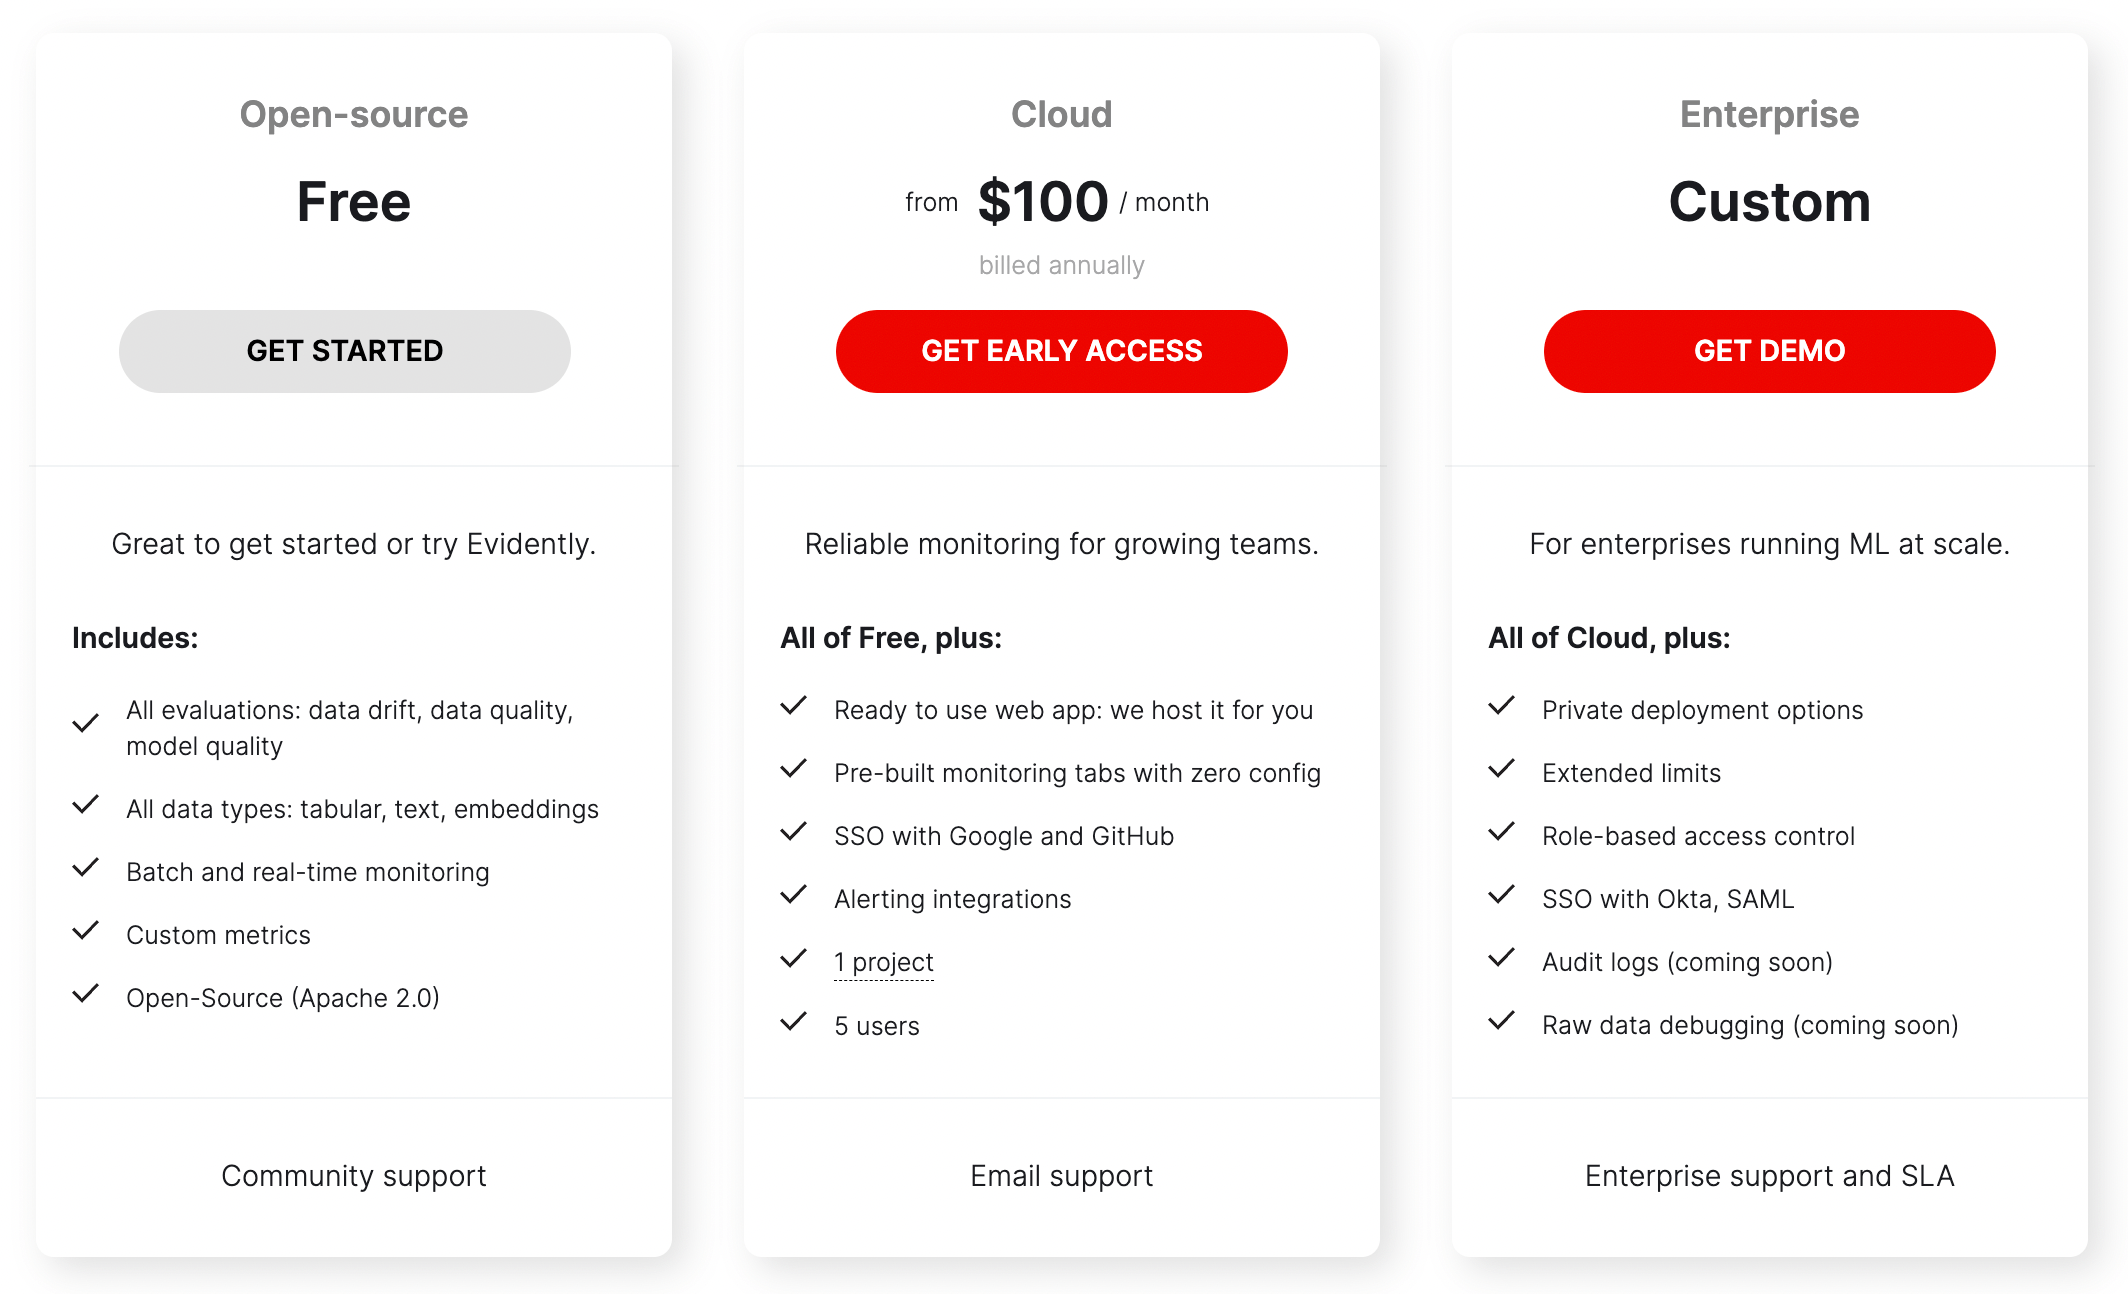Open the 1 project tooltip link
This screenshot has width=2128, height=1294.
(883, 961)
